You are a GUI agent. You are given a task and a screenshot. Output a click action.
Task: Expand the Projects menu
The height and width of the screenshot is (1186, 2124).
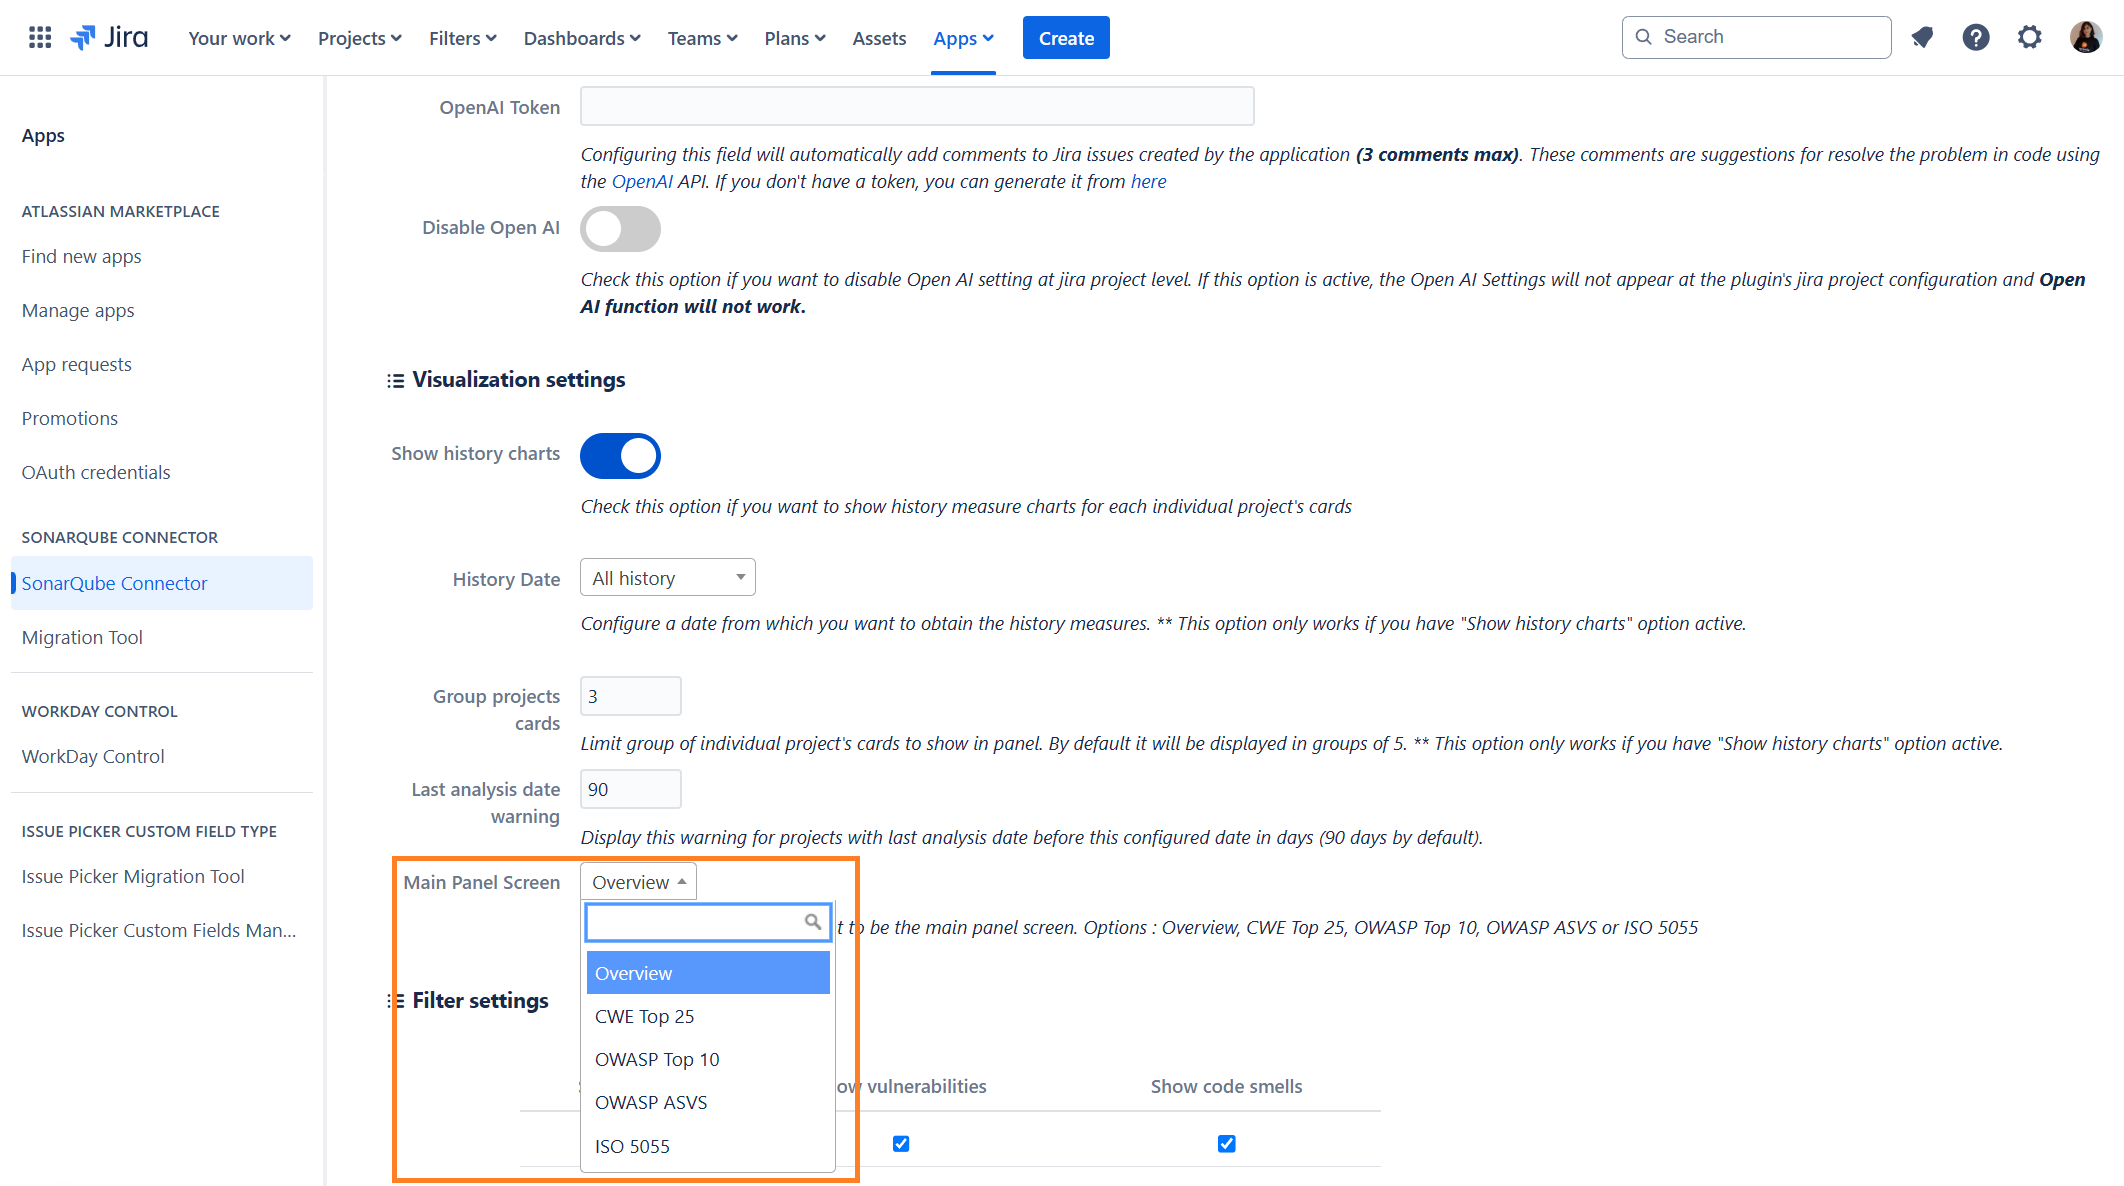[359, 38]
